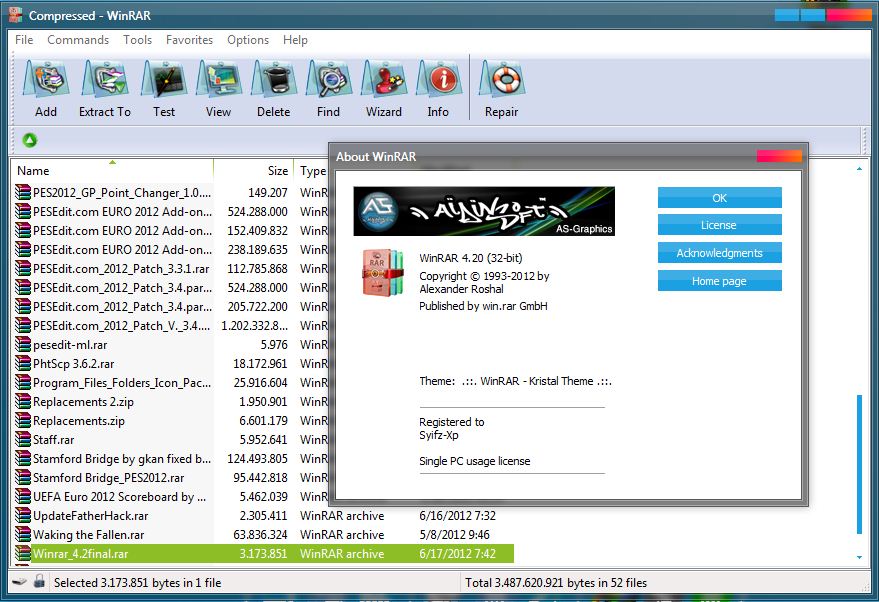Click the Add toolbar icon
This screenshot has width=879, height=602.
(x=46, y=79)
